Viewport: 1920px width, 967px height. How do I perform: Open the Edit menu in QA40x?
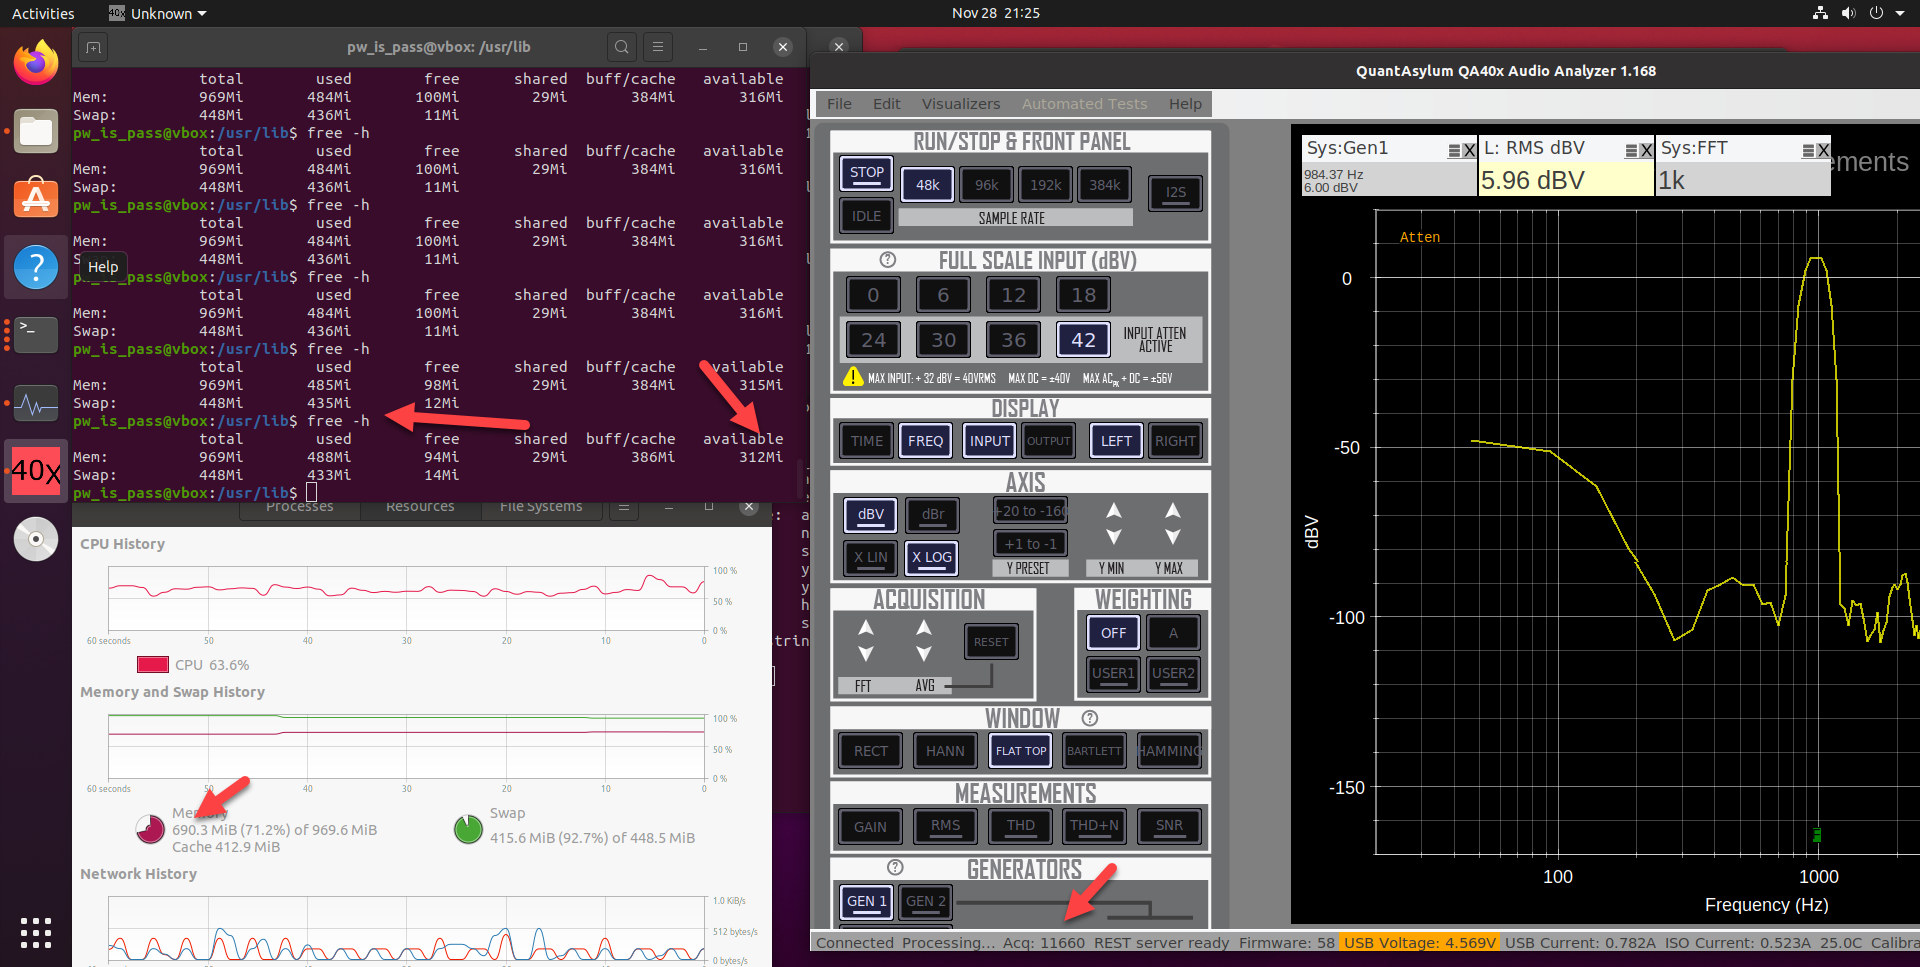(x=886, y=104)
